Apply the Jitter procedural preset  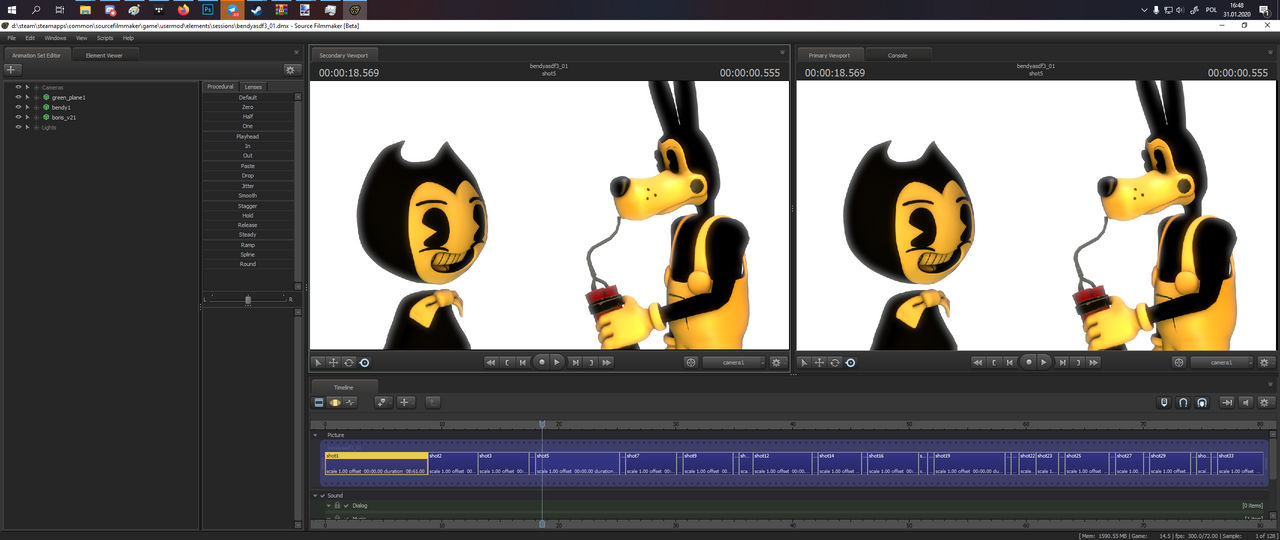click(x=248, y=186)
